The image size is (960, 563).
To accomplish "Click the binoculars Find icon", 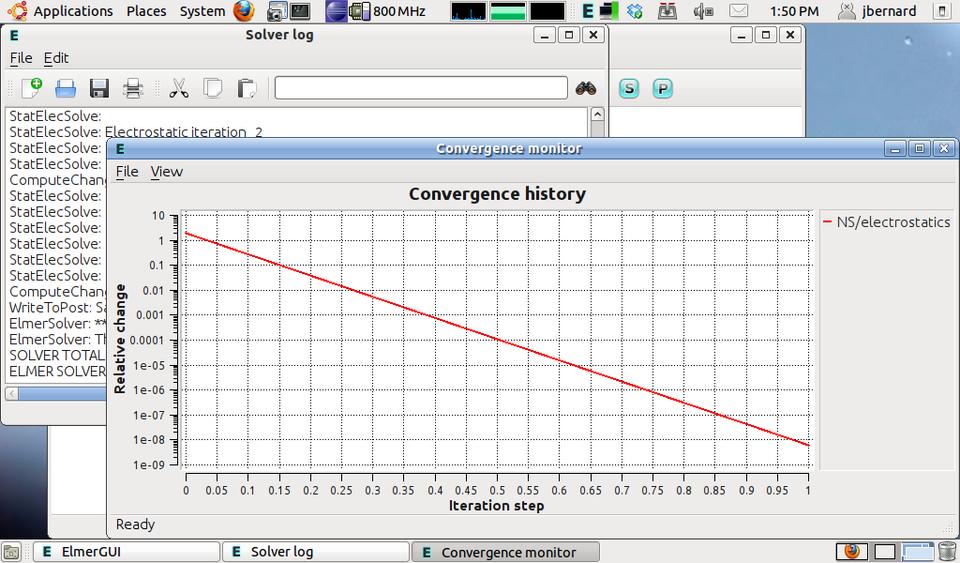I will click(x=586, y=88).
